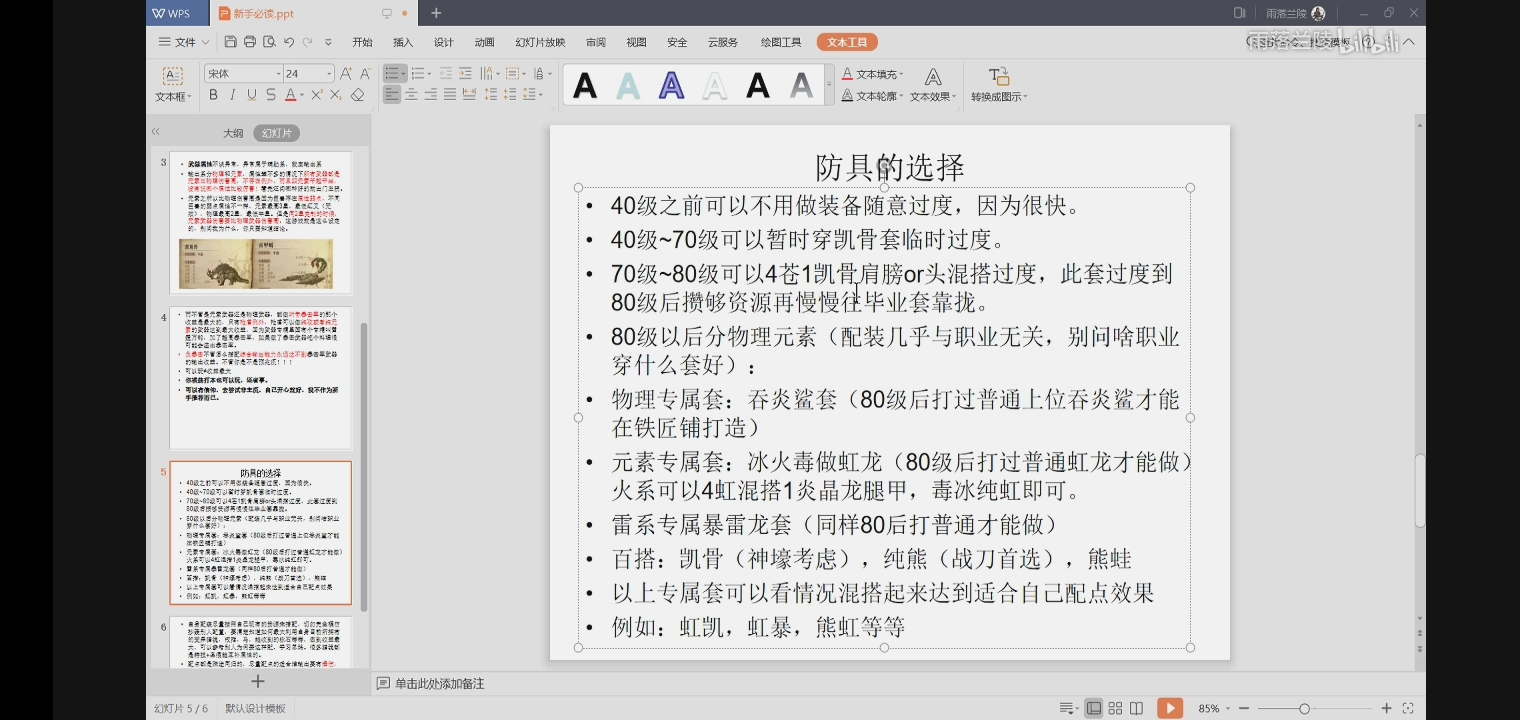The width and height of the screenshot is (1520, 720).
Task: Click the Text Effects (文本效果) icon
Action: tap(932, 85)
